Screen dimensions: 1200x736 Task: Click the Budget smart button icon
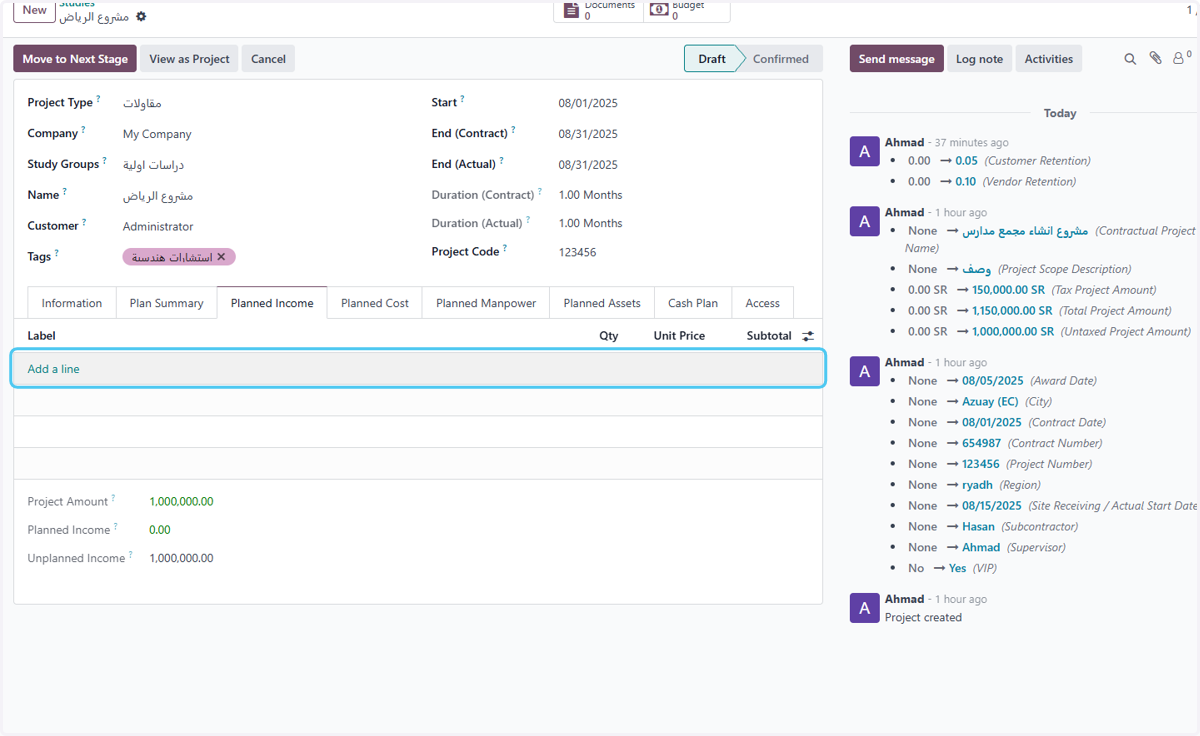[659, 9]
